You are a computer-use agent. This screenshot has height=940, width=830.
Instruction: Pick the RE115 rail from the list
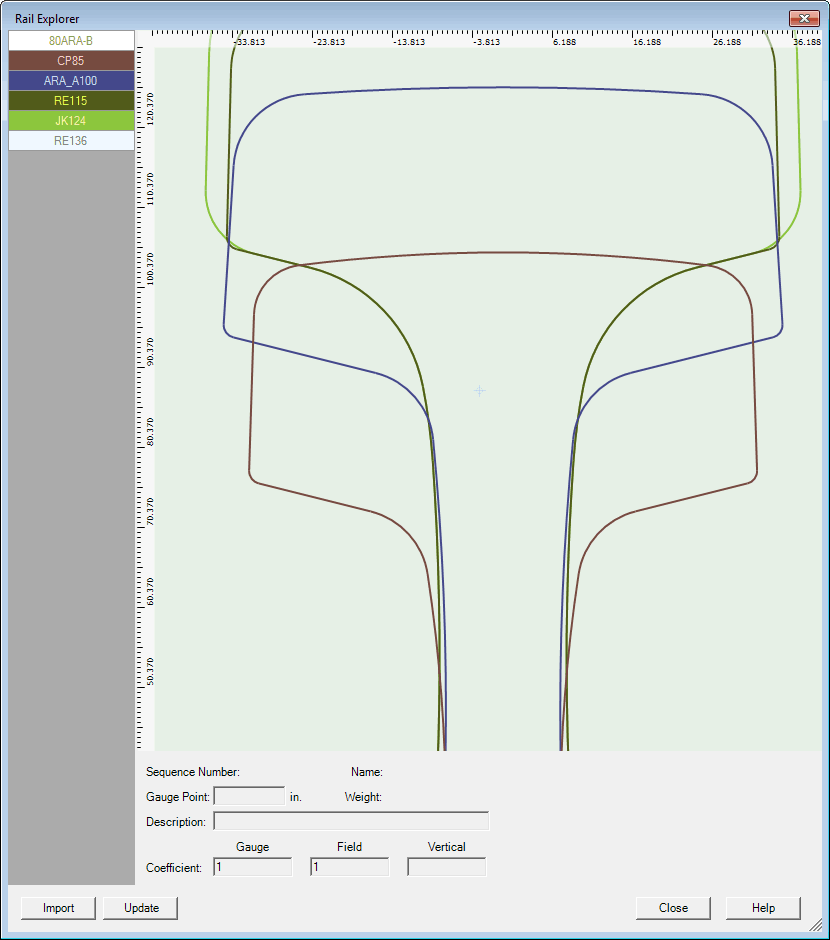point(70,101)
